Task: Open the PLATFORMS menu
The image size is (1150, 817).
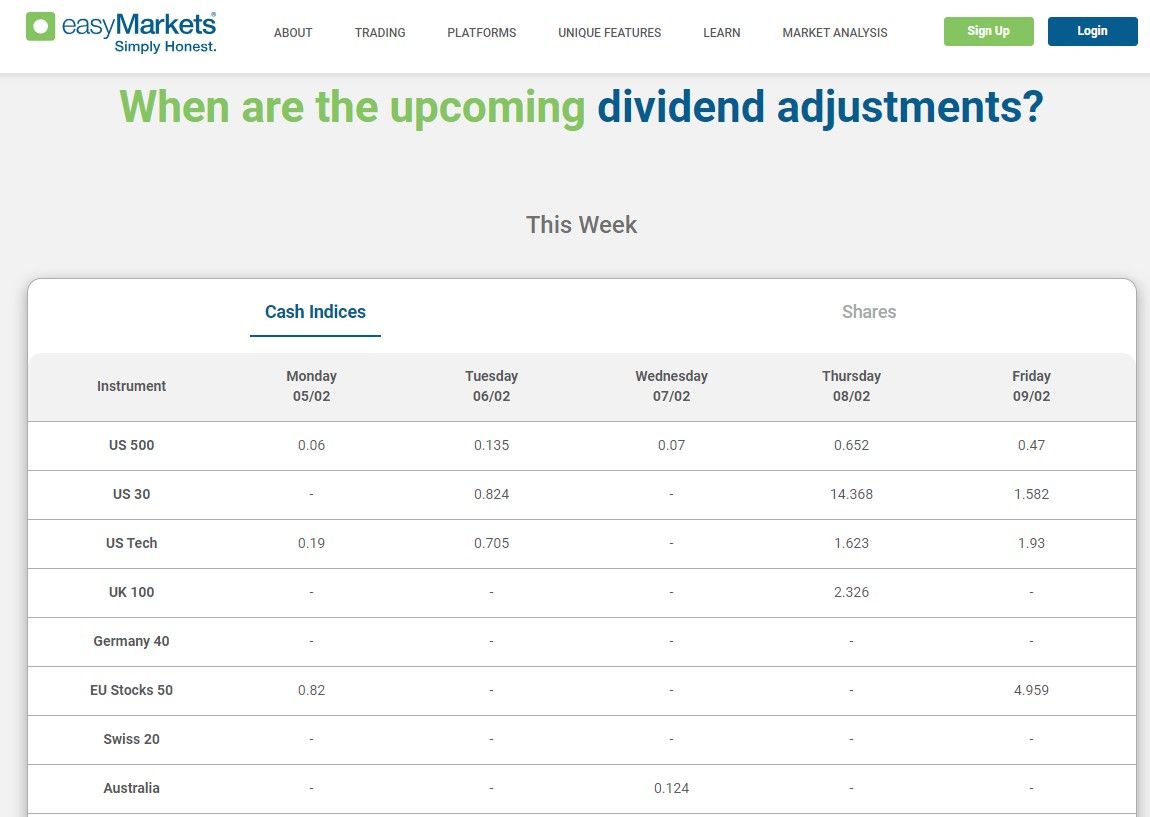Action: point(482,33)
